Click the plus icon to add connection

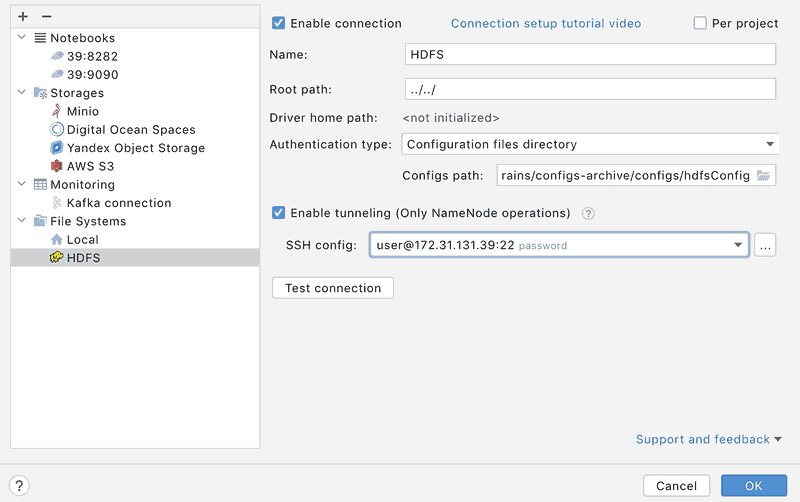pyautogui.click(x=23, y=16)
